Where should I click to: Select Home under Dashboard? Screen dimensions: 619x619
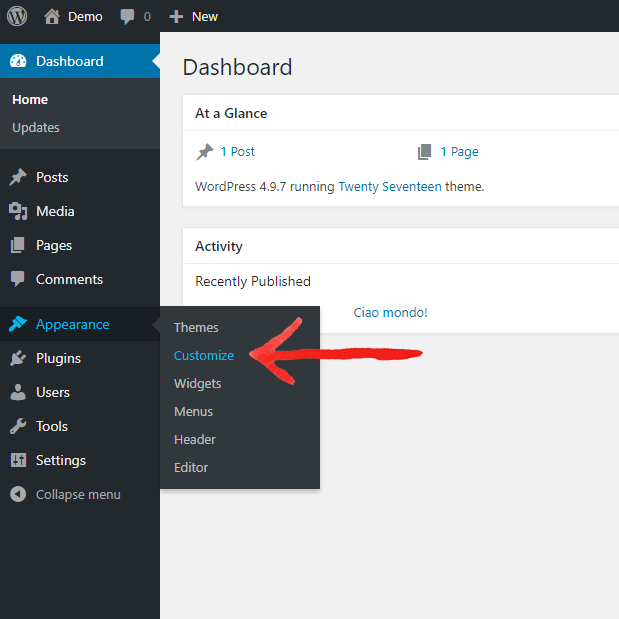[x=30, y=99]
